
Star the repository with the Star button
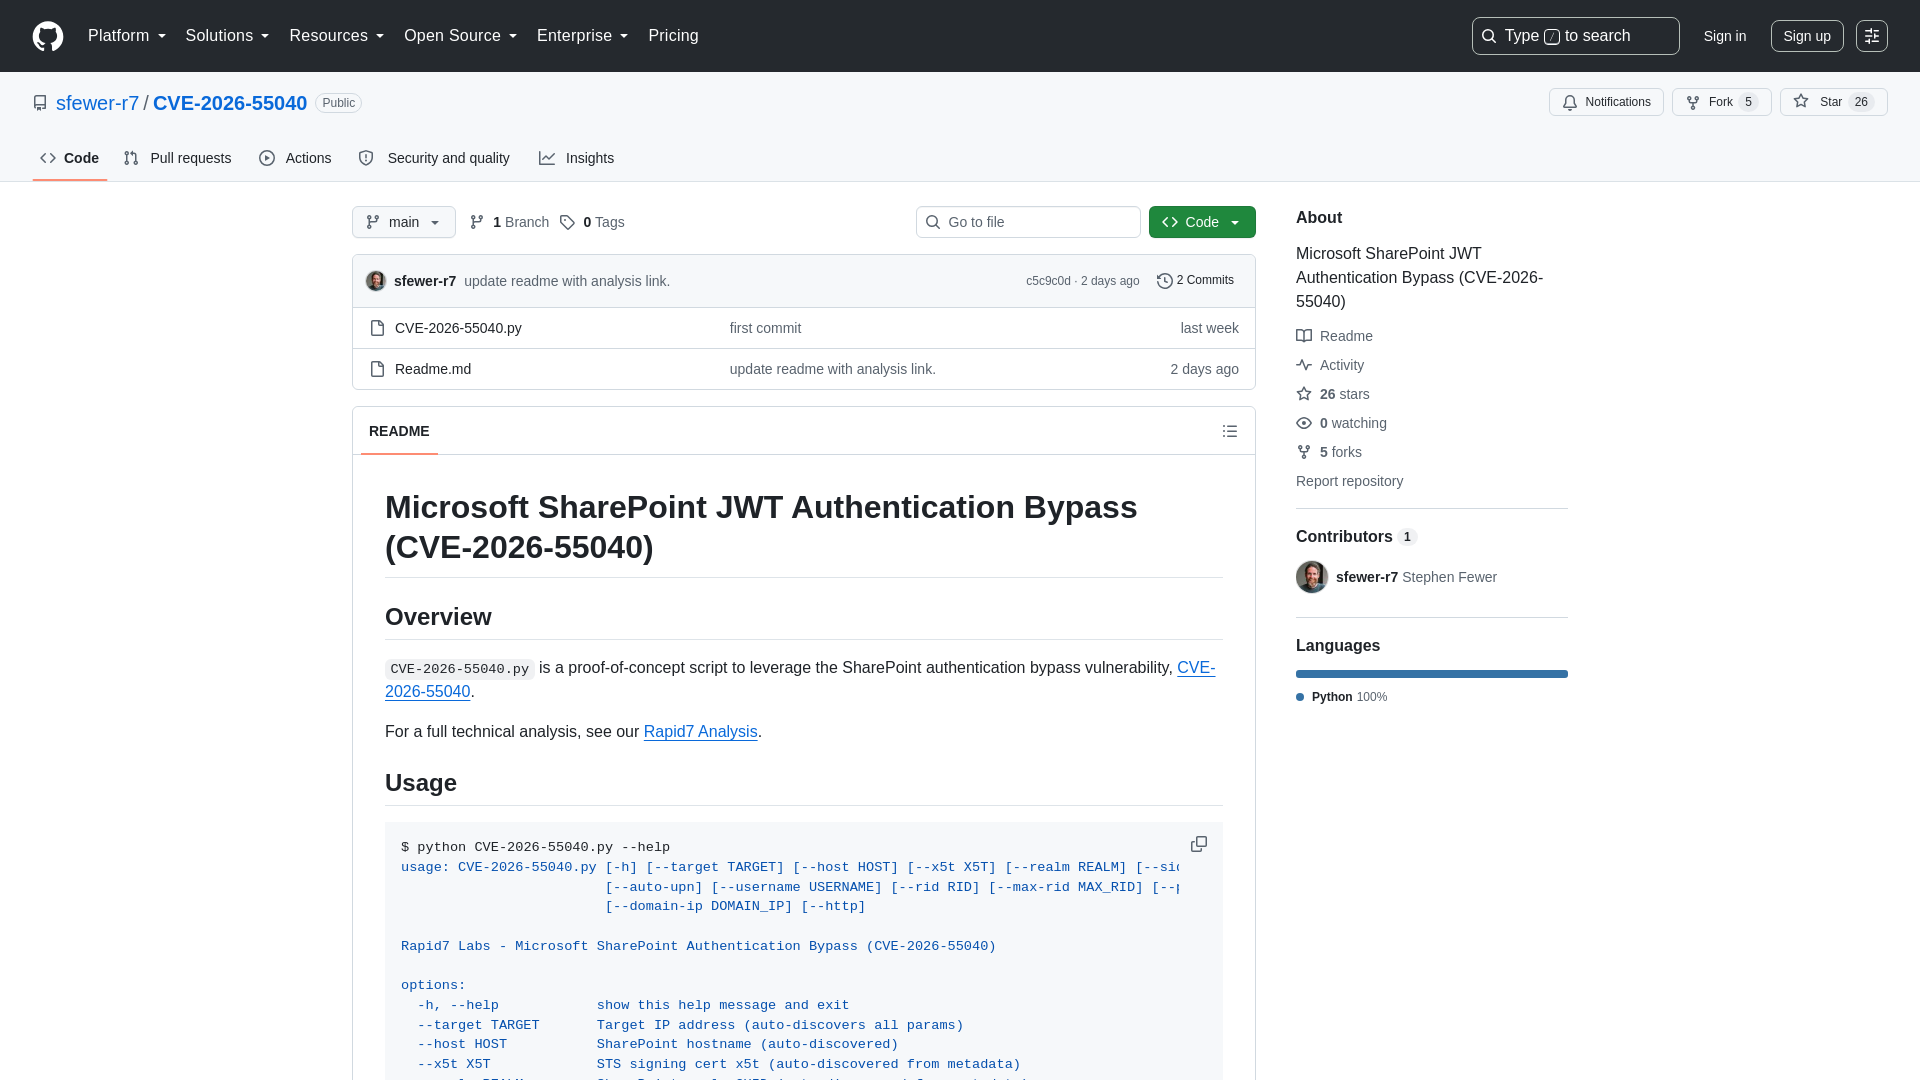click(1833, 102)
